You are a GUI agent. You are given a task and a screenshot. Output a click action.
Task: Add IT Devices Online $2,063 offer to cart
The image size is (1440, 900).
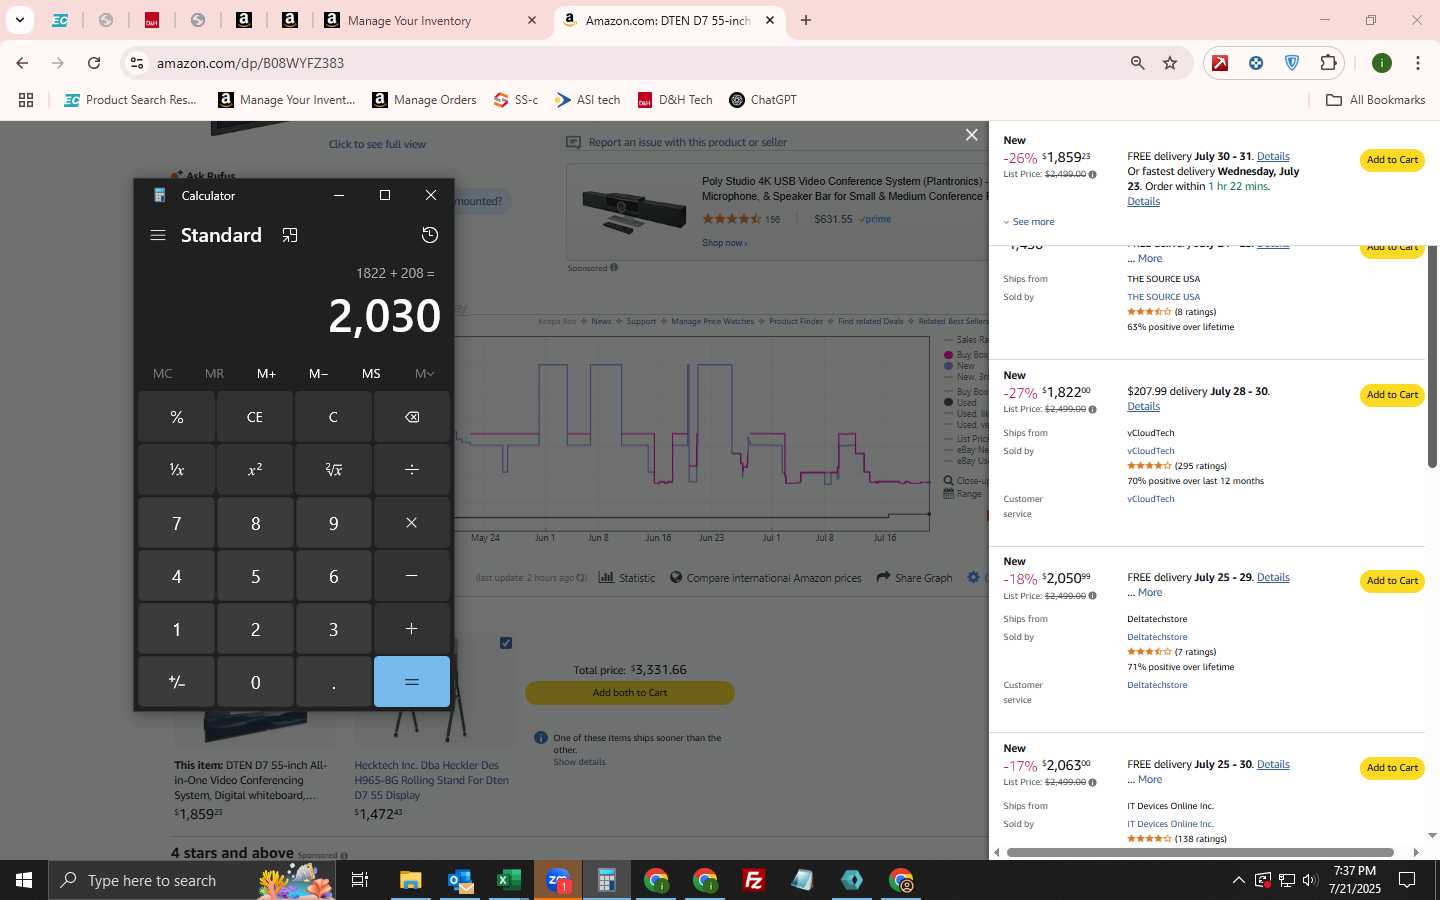(x=1392, y=768)
